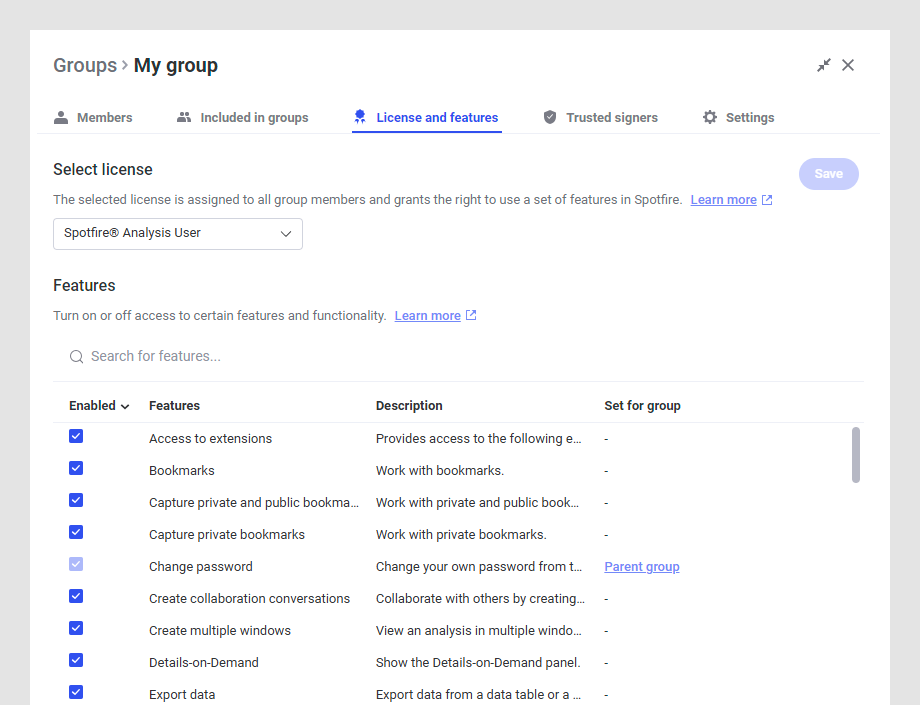The height and width of the screenshot is (705, 920).
Task: Toggle the Export data checkbox
Action: [76, 692]
